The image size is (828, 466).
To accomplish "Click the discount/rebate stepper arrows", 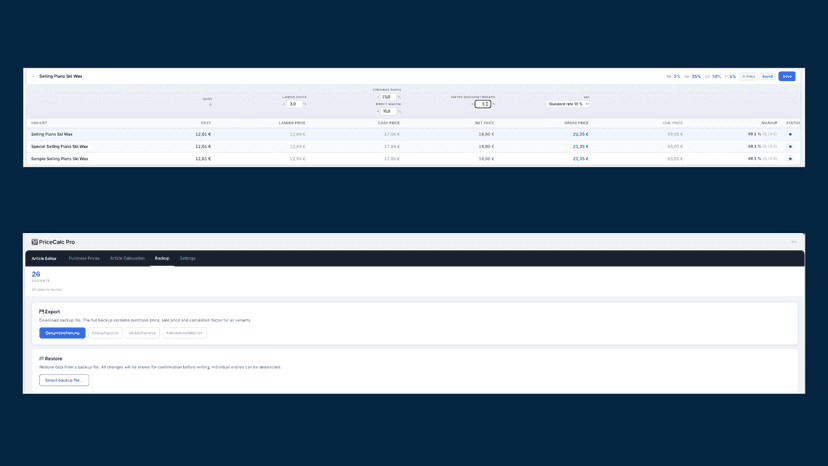I will point(487,104).
